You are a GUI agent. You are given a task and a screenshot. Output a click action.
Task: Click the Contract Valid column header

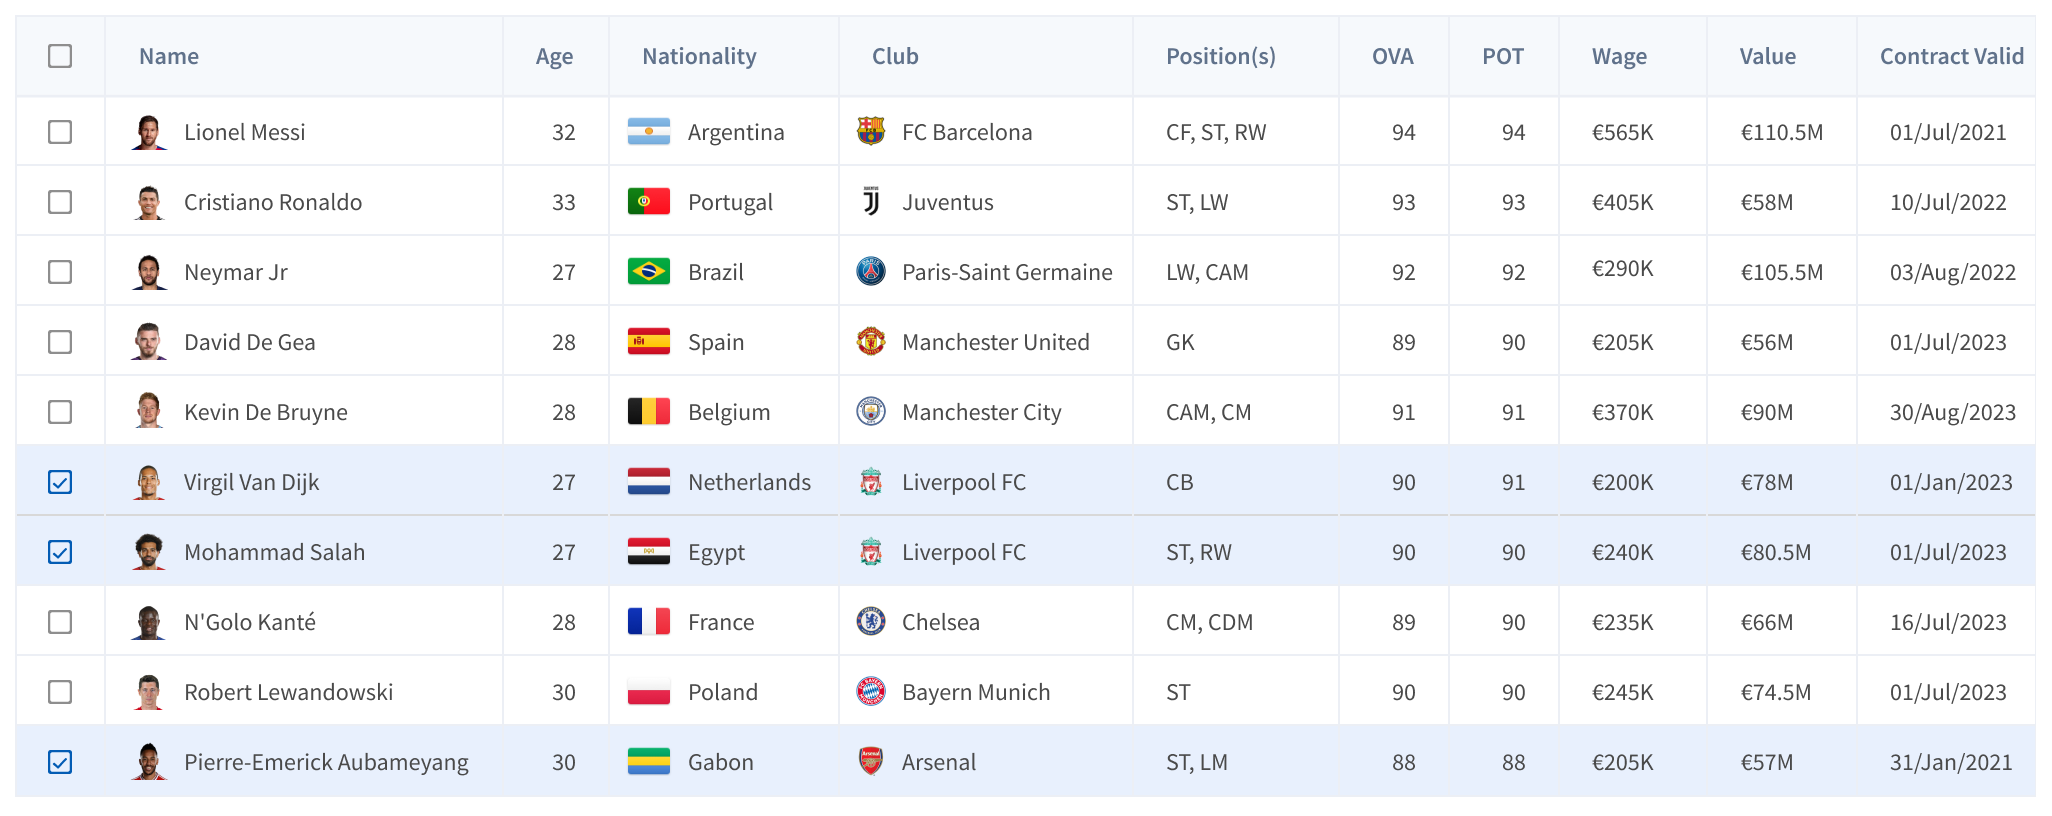1951,57
